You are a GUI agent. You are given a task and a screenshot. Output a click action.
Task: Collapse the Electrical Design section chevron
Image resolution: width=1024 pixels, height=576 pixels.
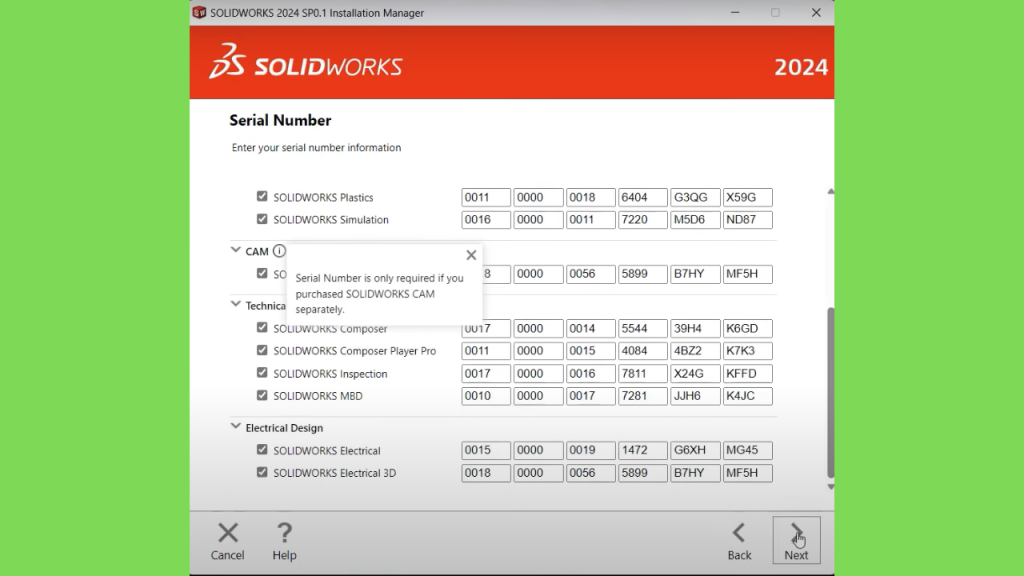(x=236, y=426)
